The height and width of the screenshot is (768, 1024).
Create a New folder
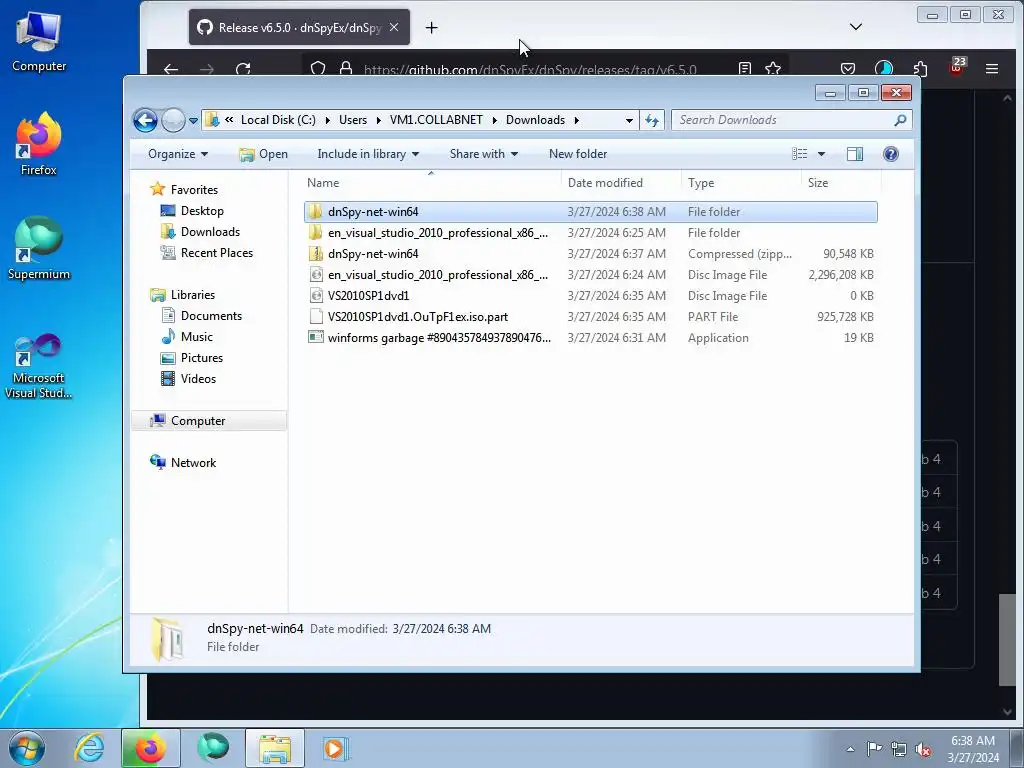coord(578,154)
